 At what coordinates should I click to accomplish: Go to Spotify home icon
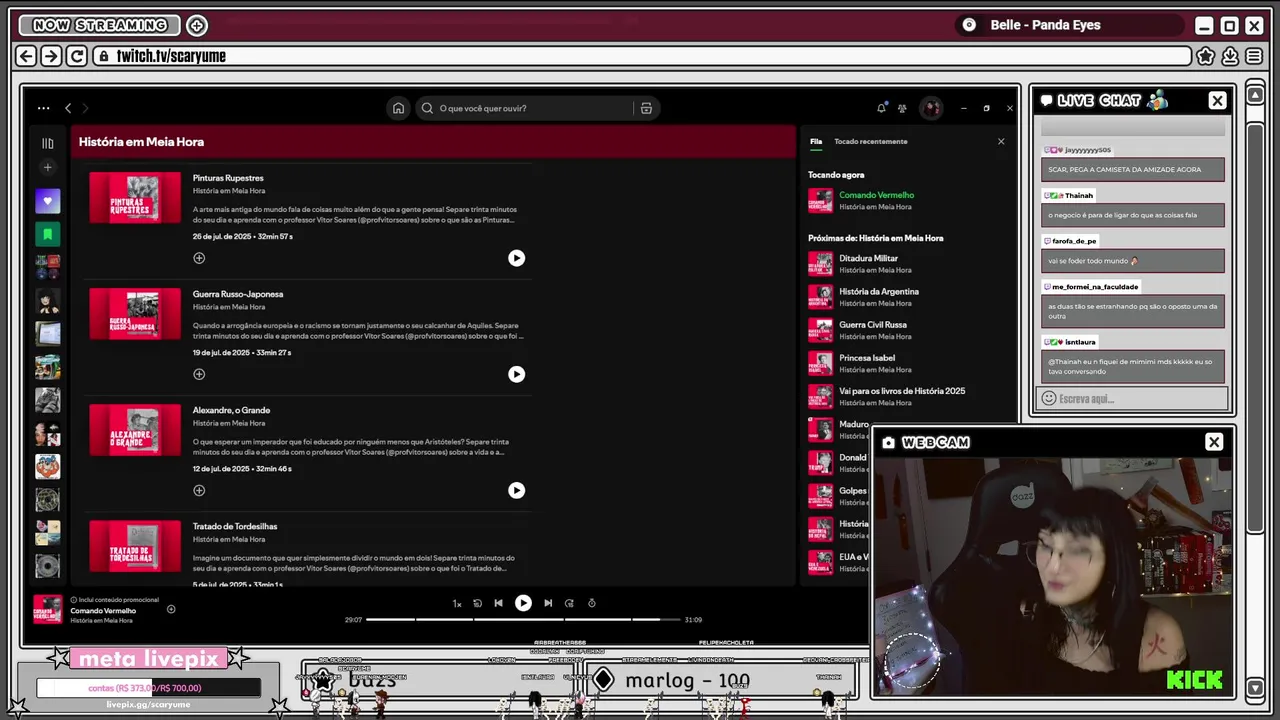(x=398, y=108)
